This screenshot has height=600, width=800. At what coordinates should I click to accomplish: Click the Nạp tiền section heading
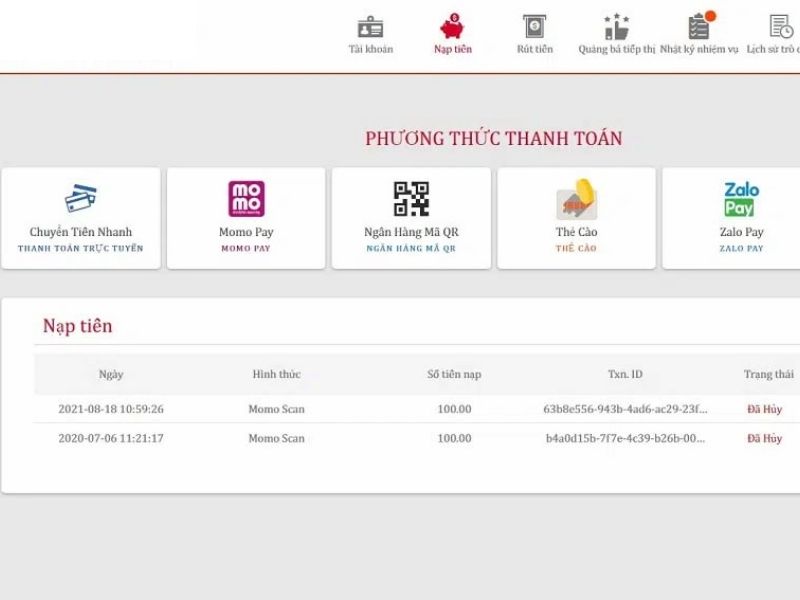tap(78, 326)
